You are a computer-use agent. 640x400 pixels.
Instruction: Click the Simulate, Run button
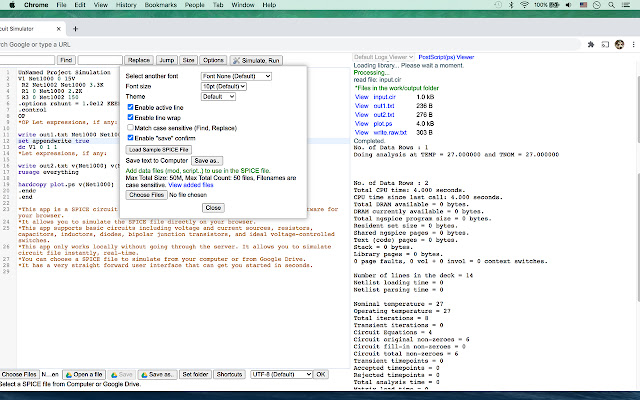(256, 60)
